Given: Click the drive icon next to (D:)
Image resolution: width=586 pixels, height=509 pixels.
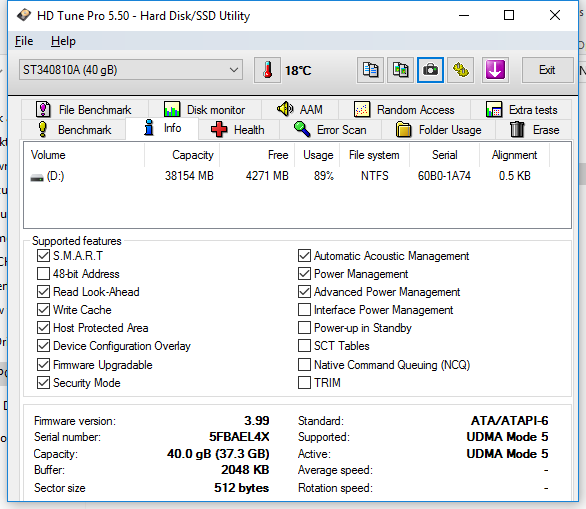Looking at the screenshot, I should [37, 178].
